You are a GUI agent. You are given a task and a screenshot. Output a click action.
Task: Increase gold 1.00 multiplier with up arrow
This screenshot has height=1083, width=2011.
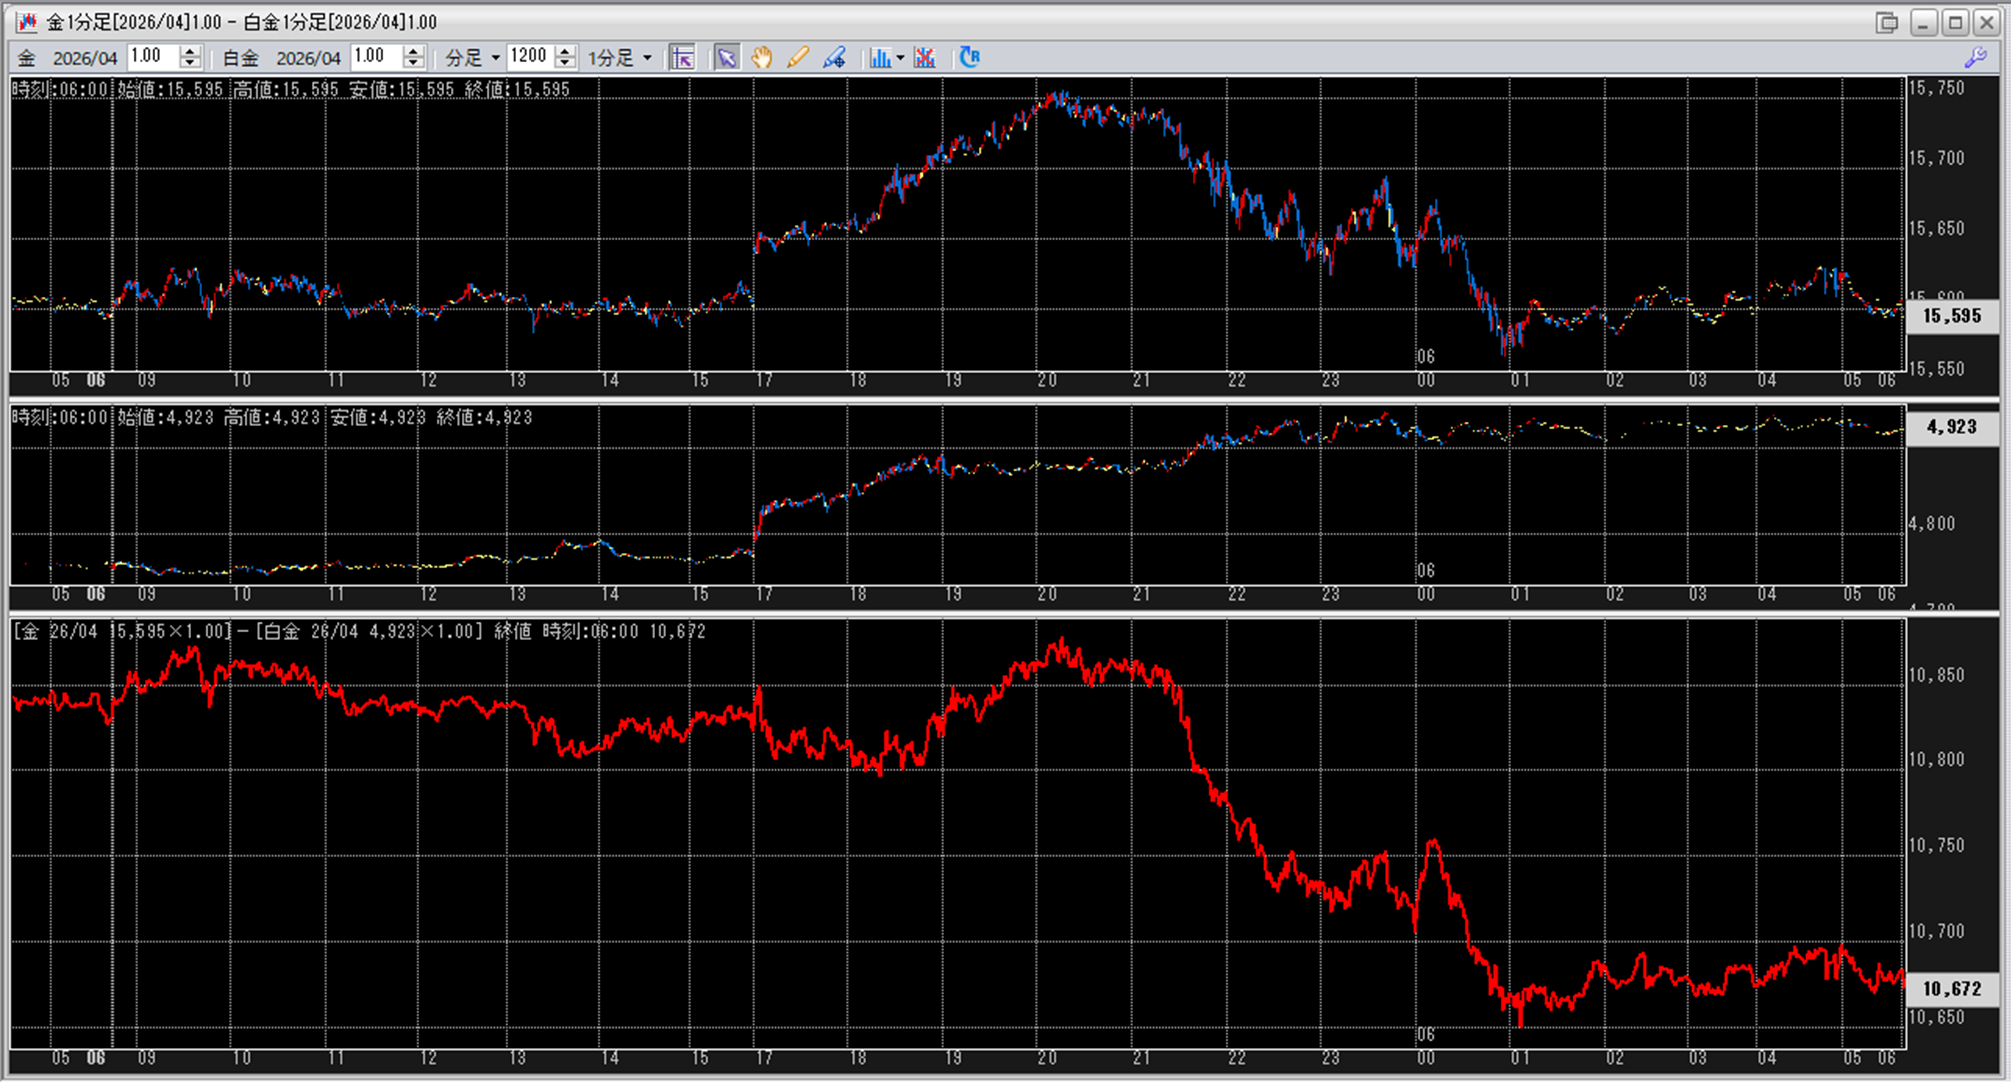190,51
